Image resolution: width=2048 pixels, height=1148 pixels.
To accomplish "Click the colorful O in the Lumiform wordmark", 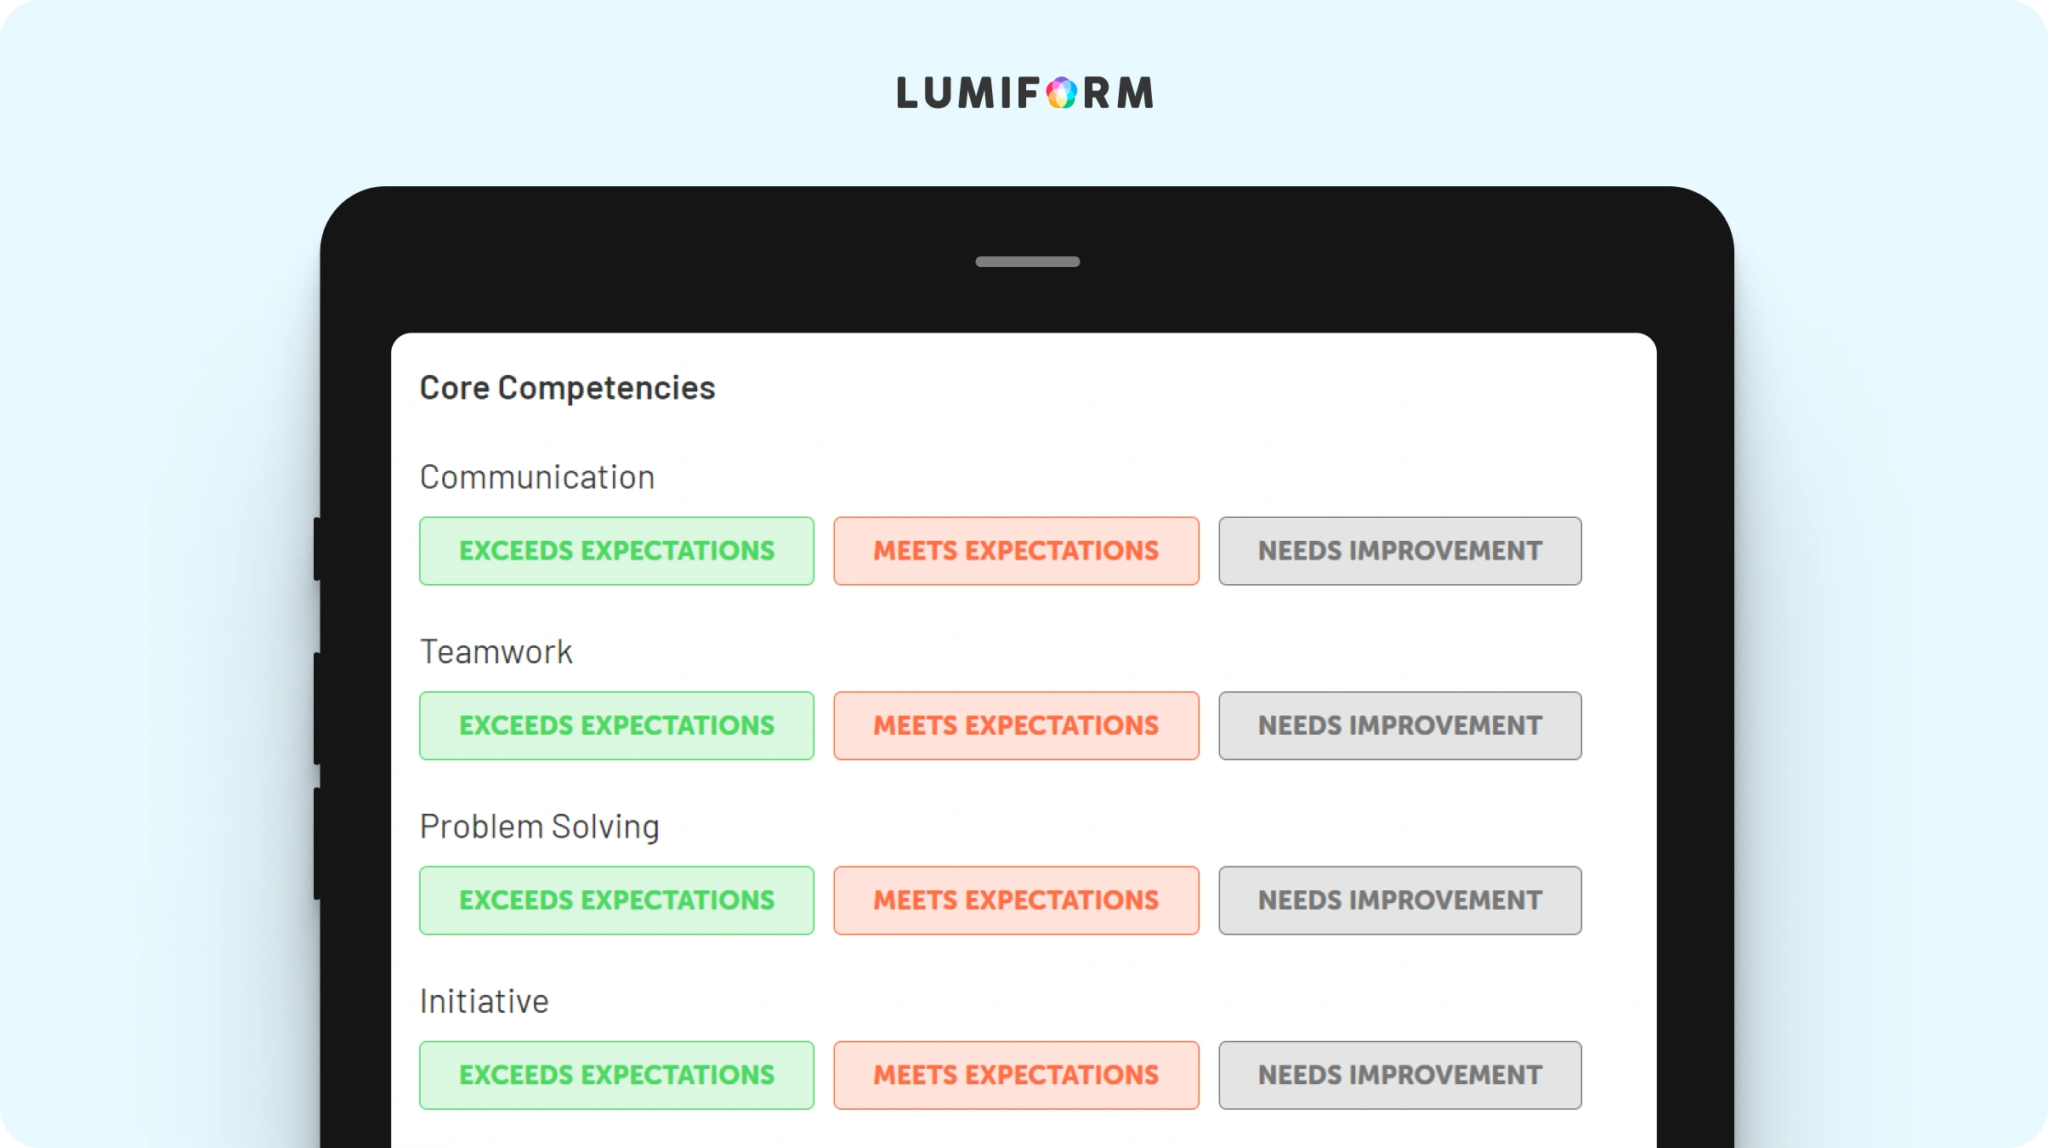I will pos(1062,93).
